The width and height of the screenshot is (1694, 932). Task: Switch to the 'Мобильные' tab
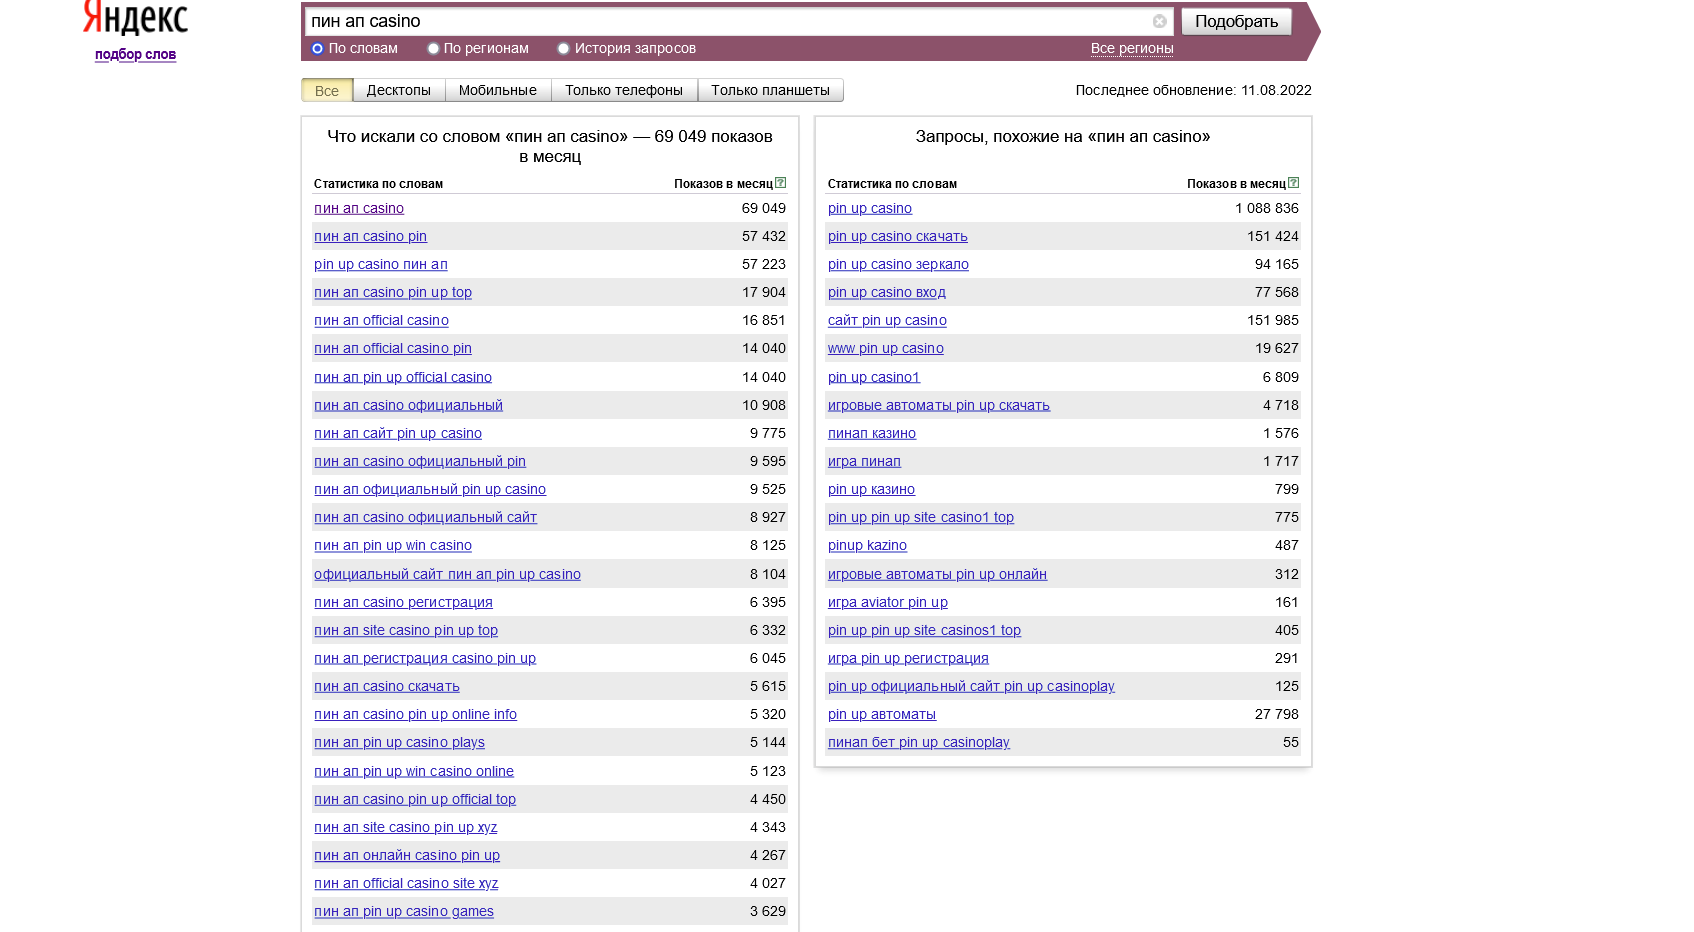(497, 90)
